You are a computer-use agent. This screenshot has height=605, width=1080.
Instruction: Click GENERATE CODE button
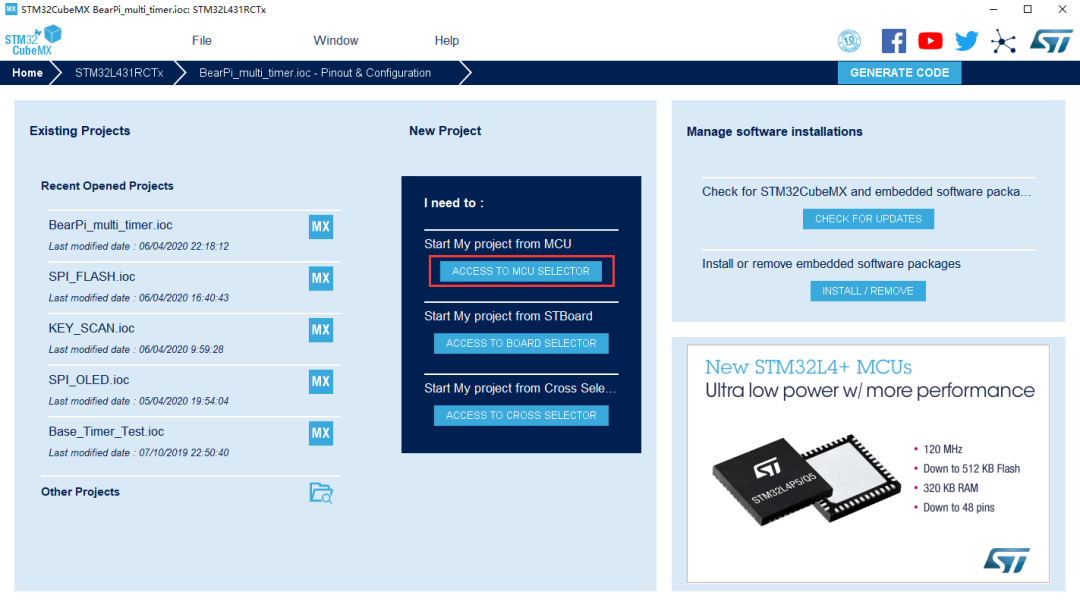tap(899, 72)
